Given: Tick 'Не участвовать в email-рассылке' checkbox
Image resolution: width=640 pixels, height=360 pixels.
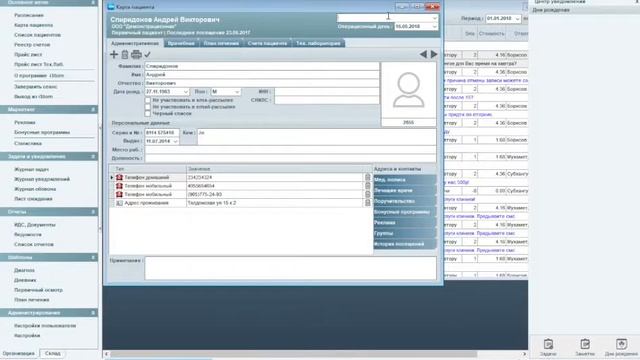Looking at the screenshot, I should tap(148, 107).
